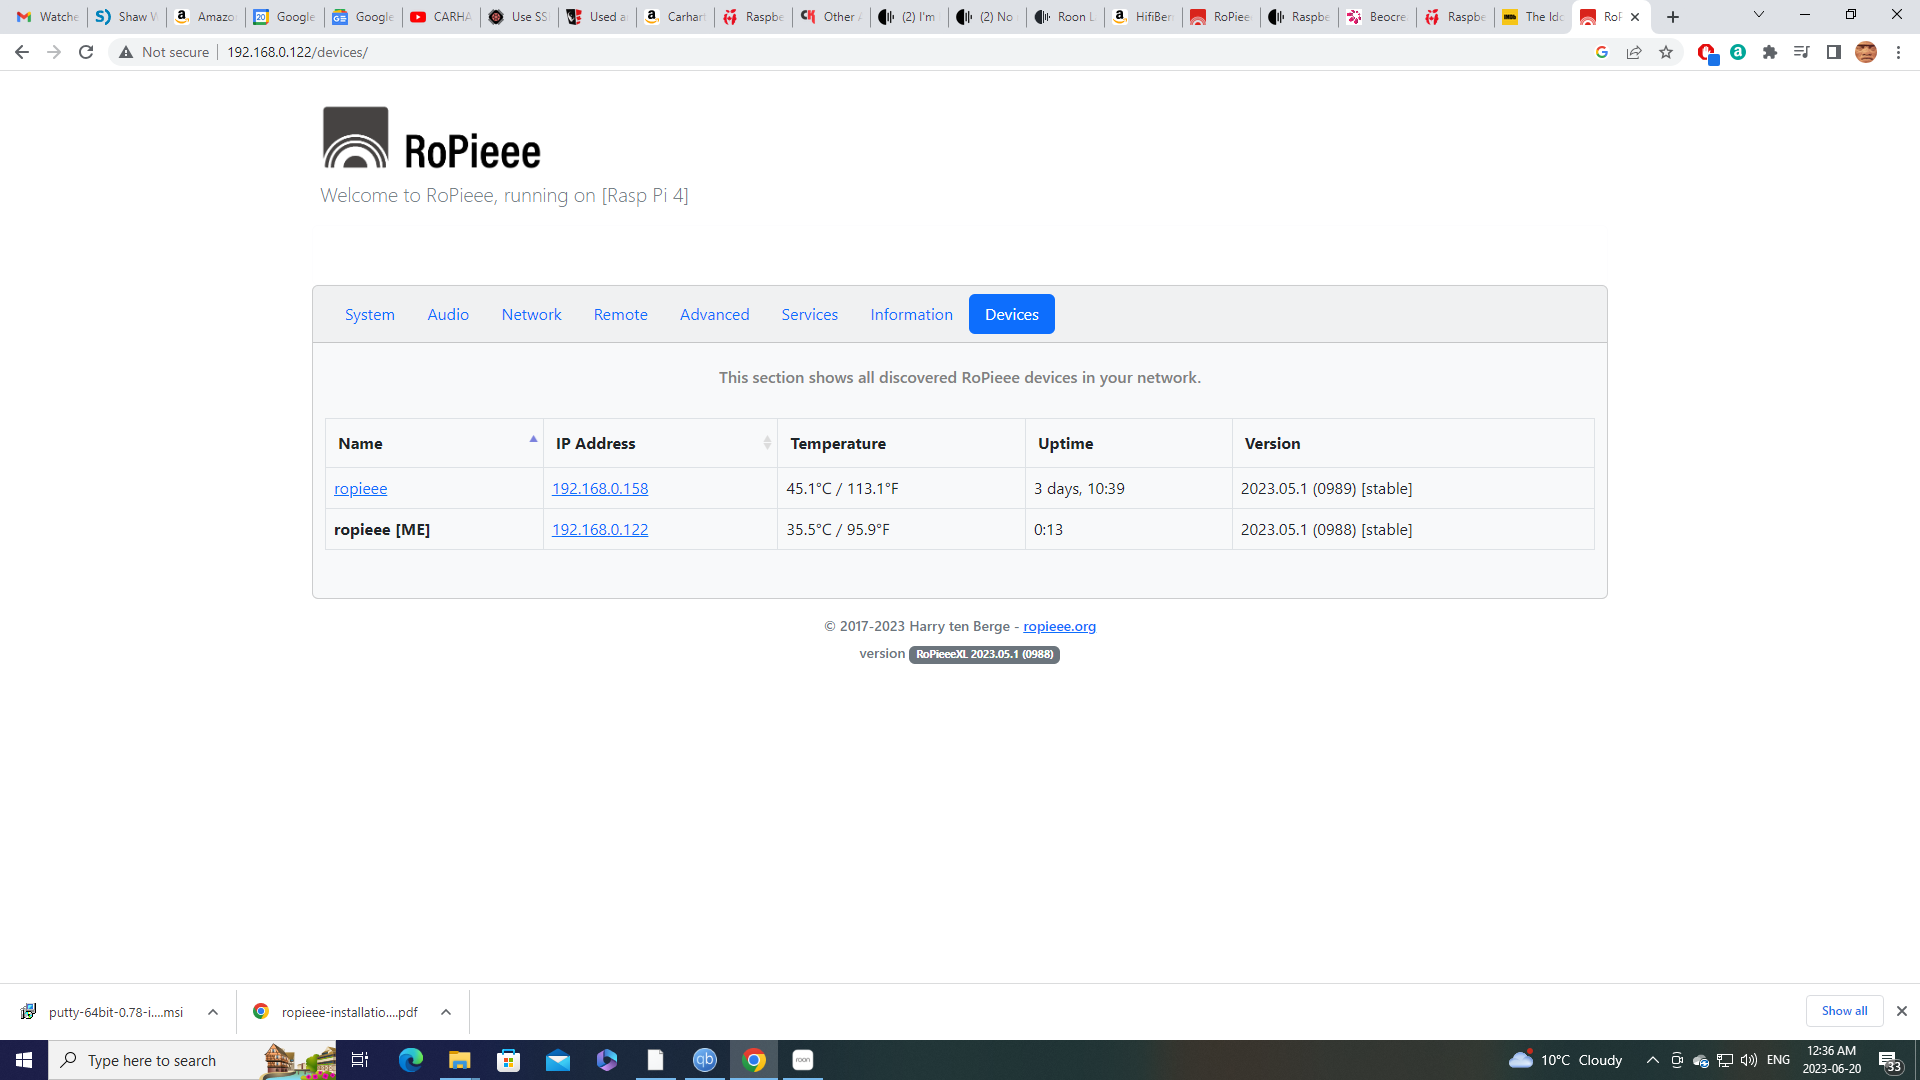Click the browser reload page icon
Screen dimensions: 1920x1080
(86, 52)
